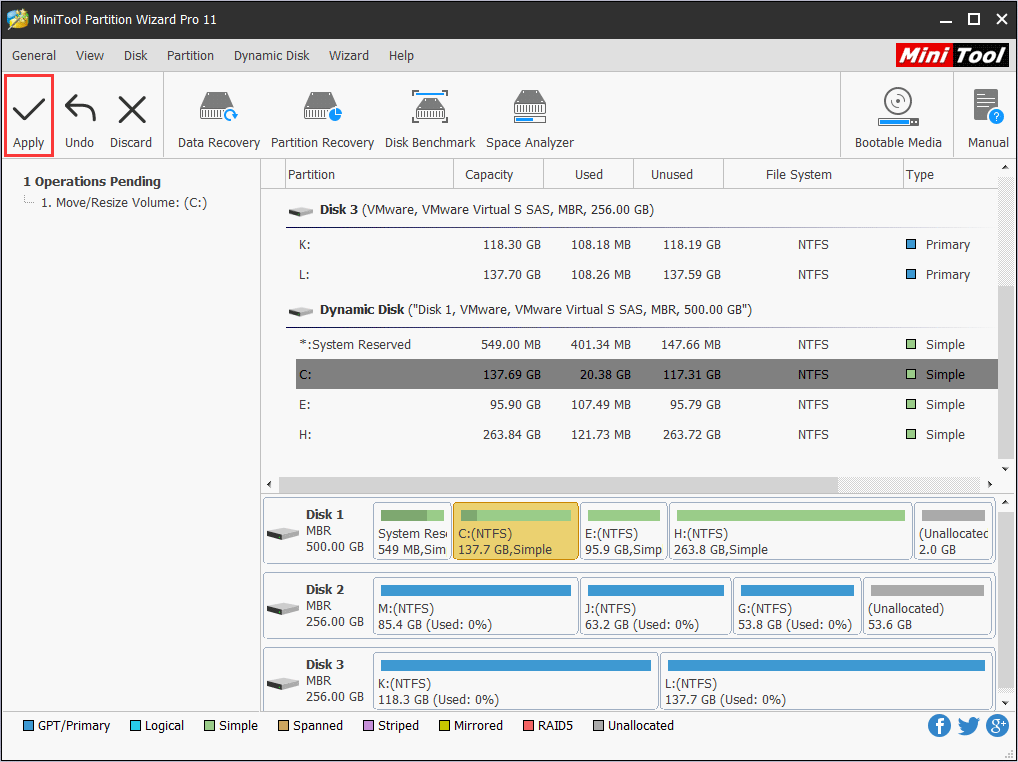1018x762 pixels.
Task: Select H:(NTFS) block on Disk 1 map
Action: [x=791, y=532]
